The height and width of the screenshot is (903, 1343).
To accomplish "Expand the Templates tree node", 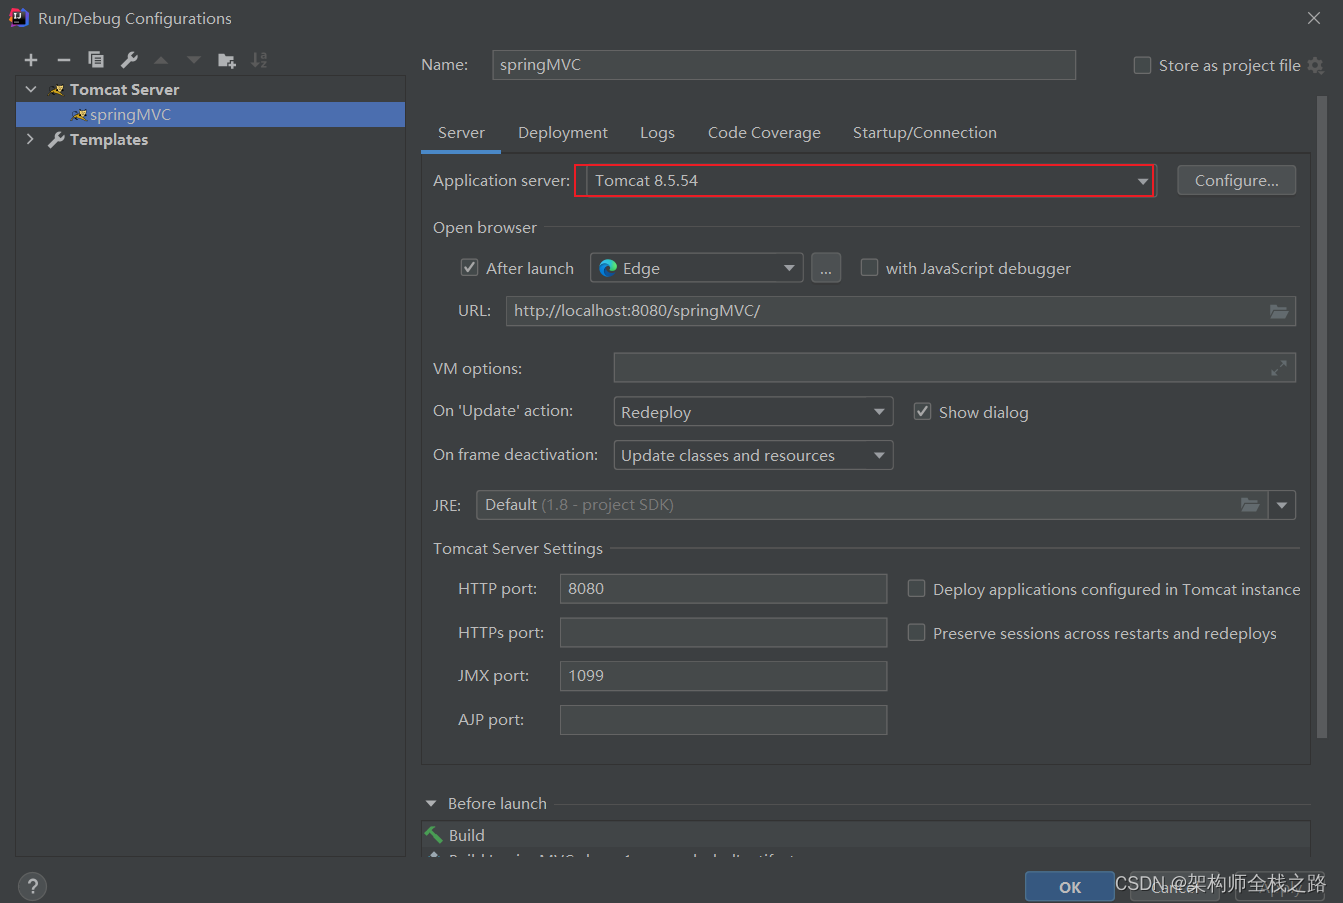I will tap(30, 140).
